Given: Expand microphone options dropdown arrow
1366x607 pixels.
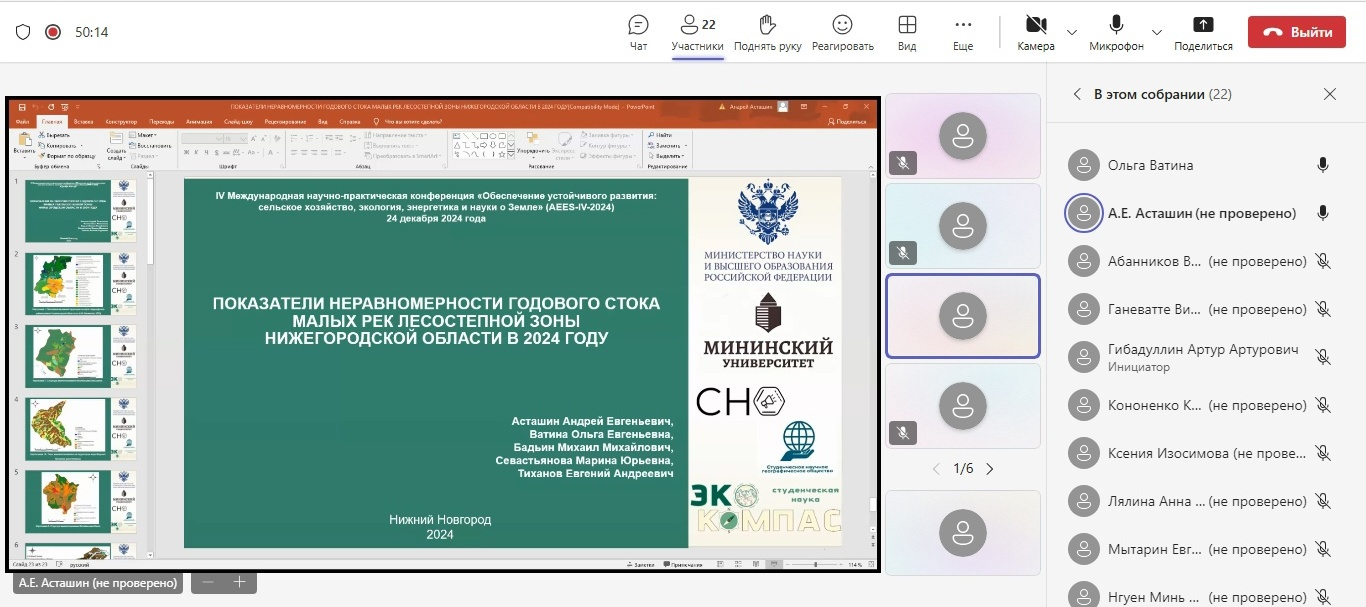Looking at the screenshot, I should pyautogui.click(x=1157, y=32).
